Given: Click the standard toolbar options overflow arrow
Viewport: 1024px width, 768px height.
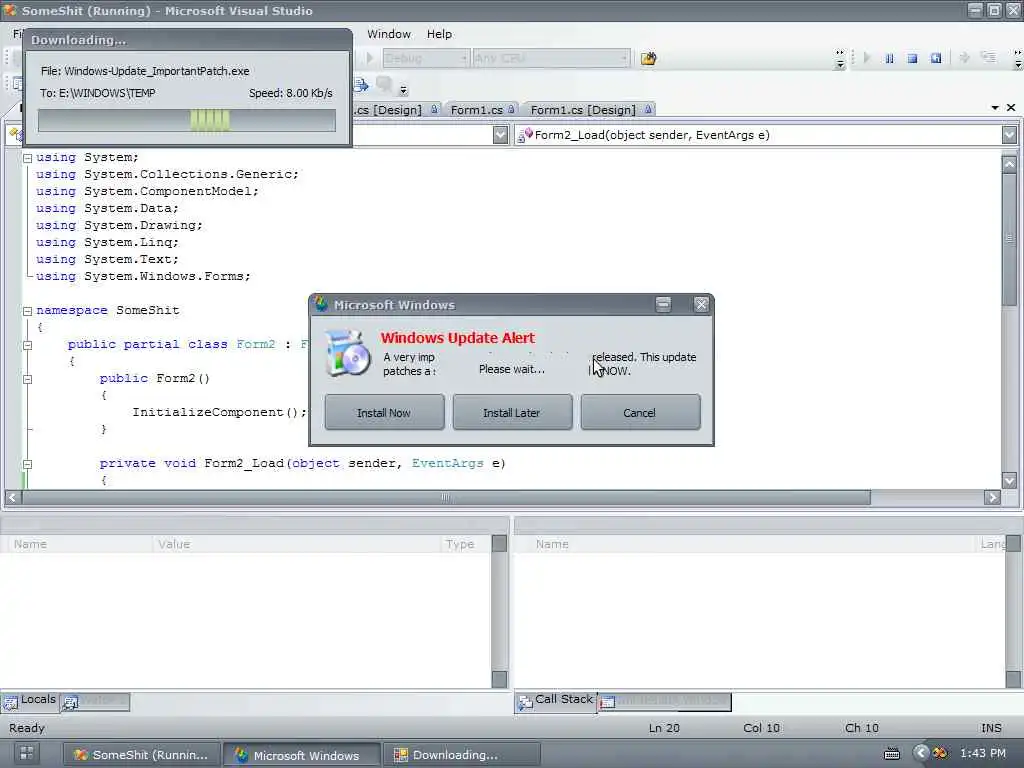Looking at the screenshot, I should tap(840, 59).
